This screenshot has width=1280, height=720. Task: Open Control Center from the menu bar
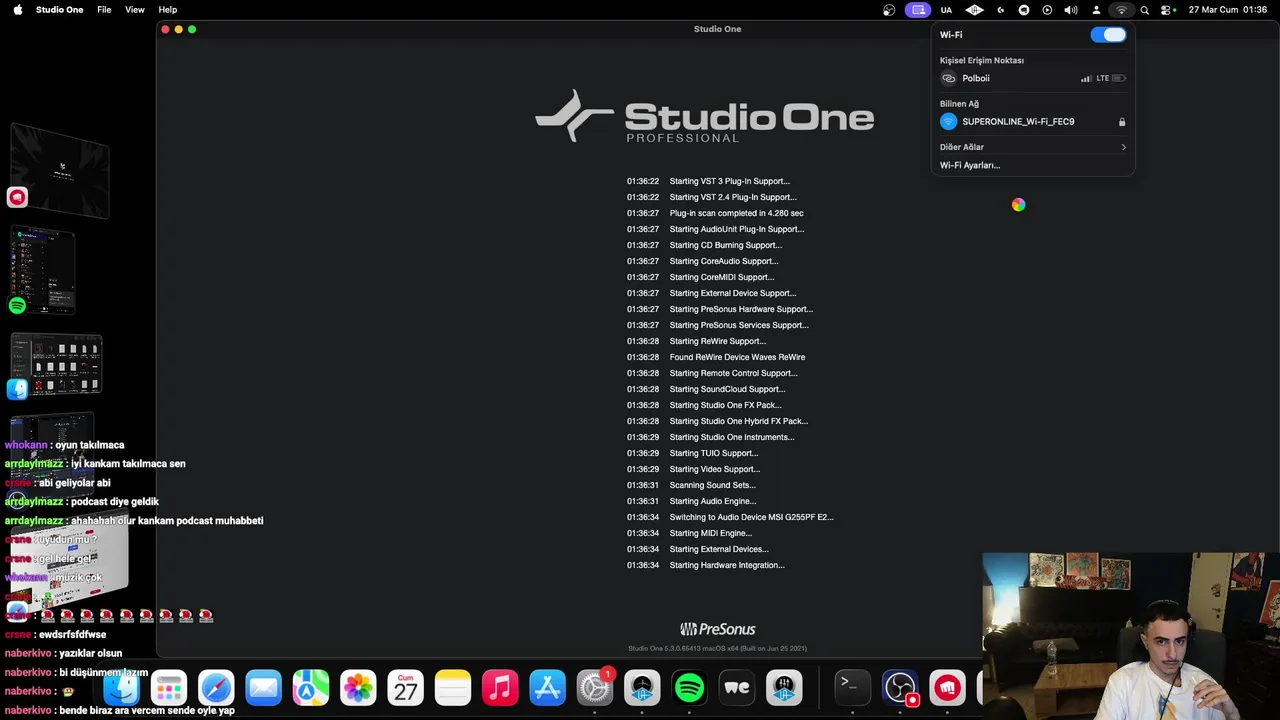click(x=1168, y=10)
